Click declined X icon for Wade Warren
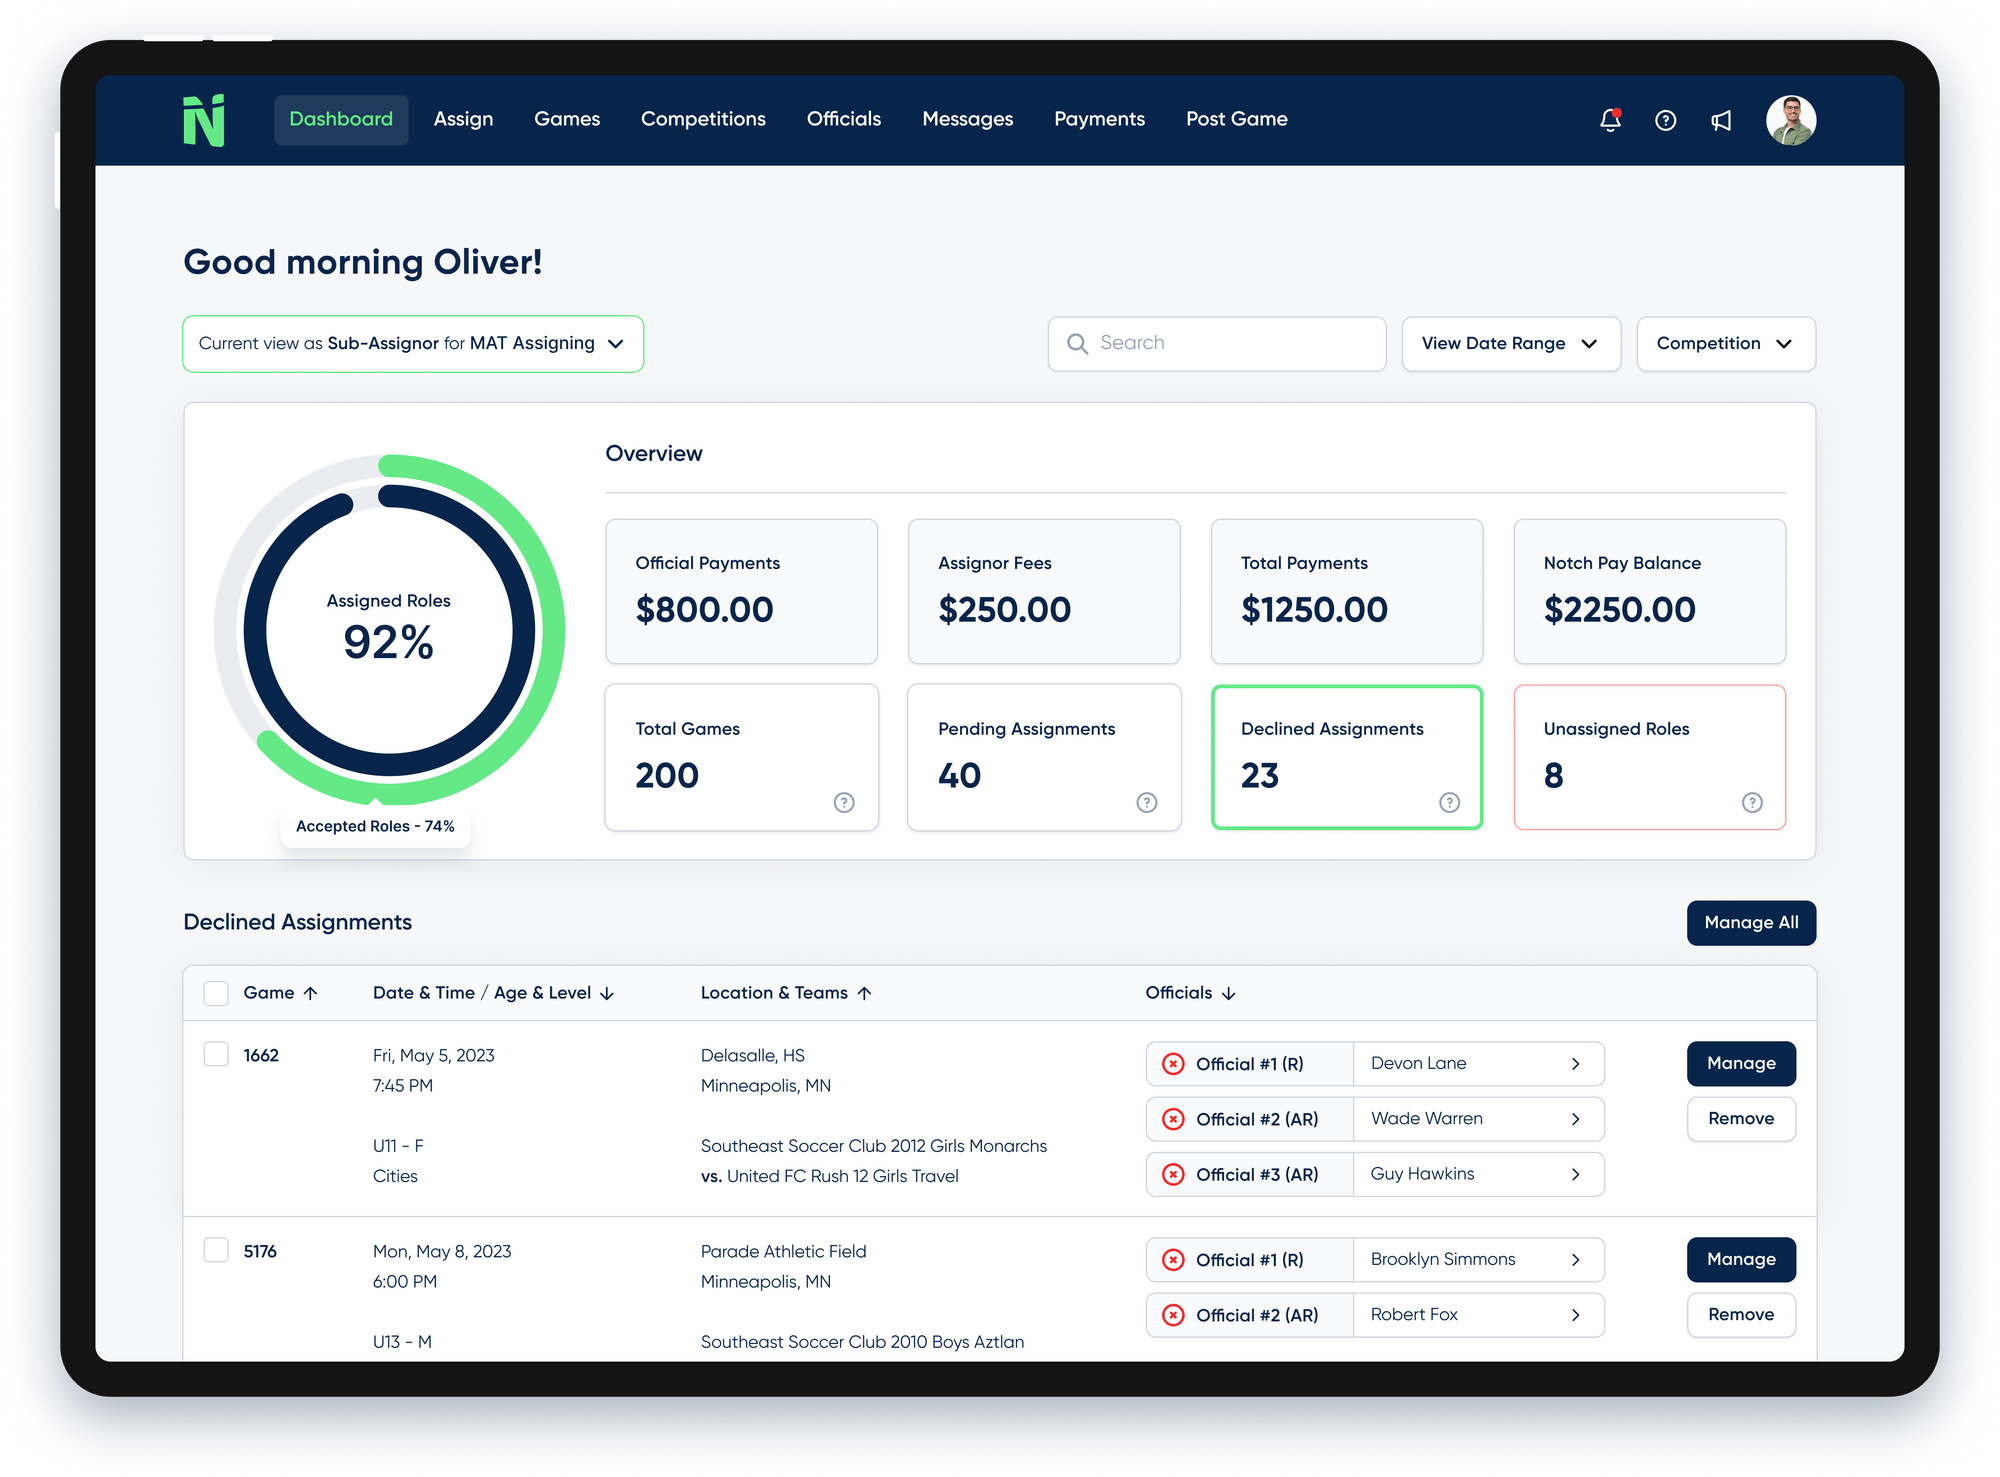This screenshot has width=2000, height=1477. click(1173, 1119)
